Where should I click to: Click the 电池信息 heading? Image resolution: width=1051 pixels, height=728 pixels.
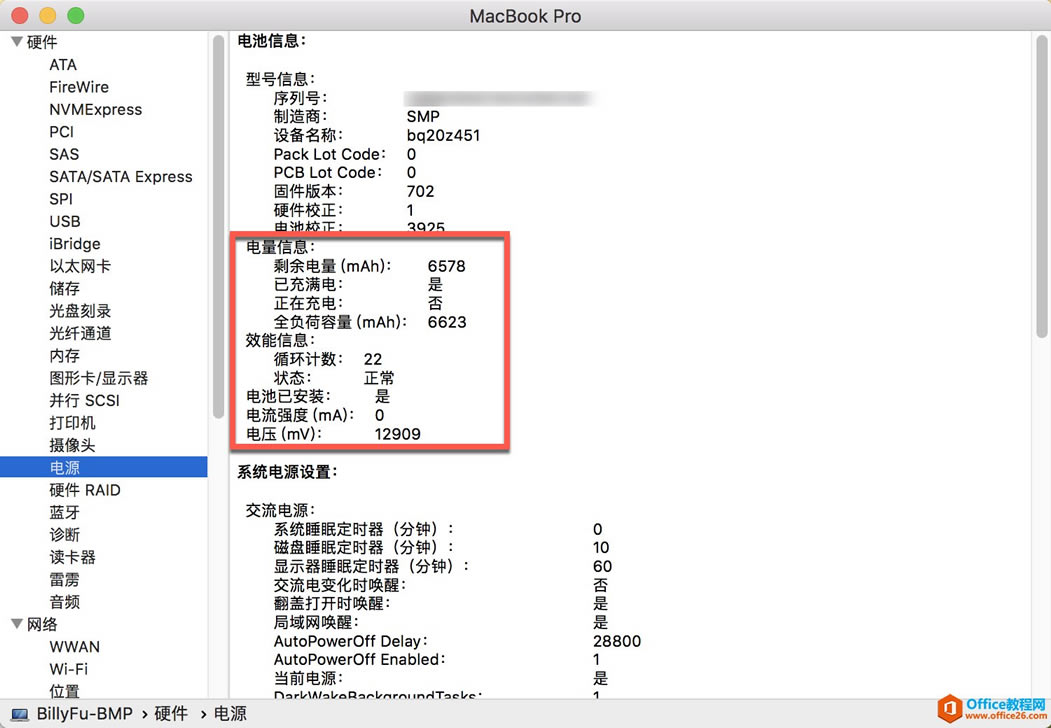272,41
